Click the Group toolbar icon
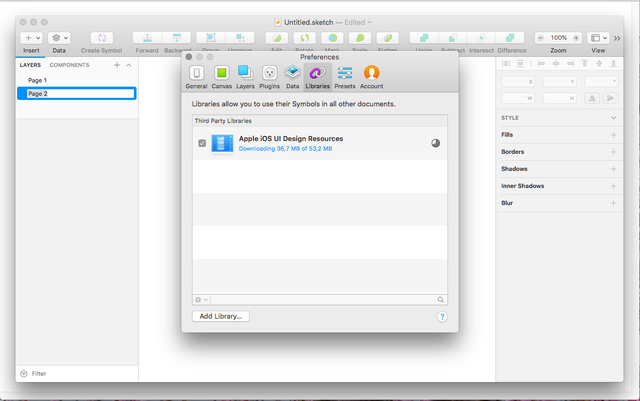This screenshot has height=401, width=640. 211,38
